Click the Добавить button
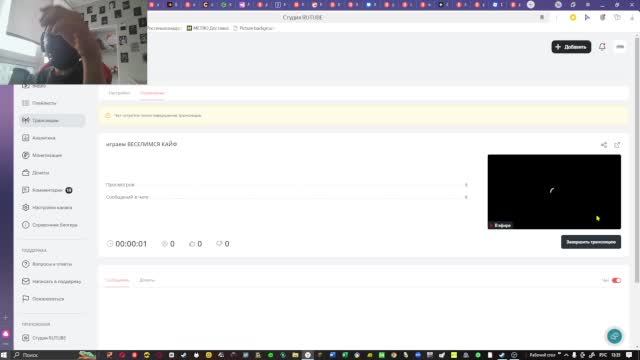 point(571,47)
